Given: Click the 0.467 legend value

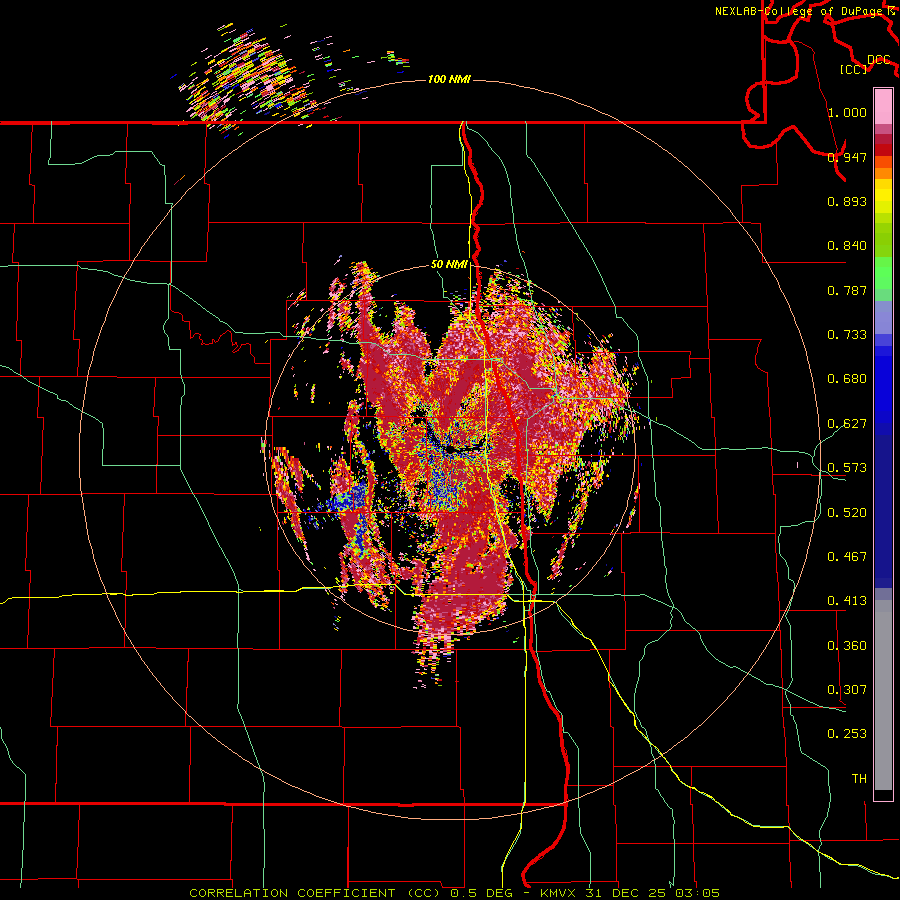Looking at the screenshot, I should coord(847,556).
